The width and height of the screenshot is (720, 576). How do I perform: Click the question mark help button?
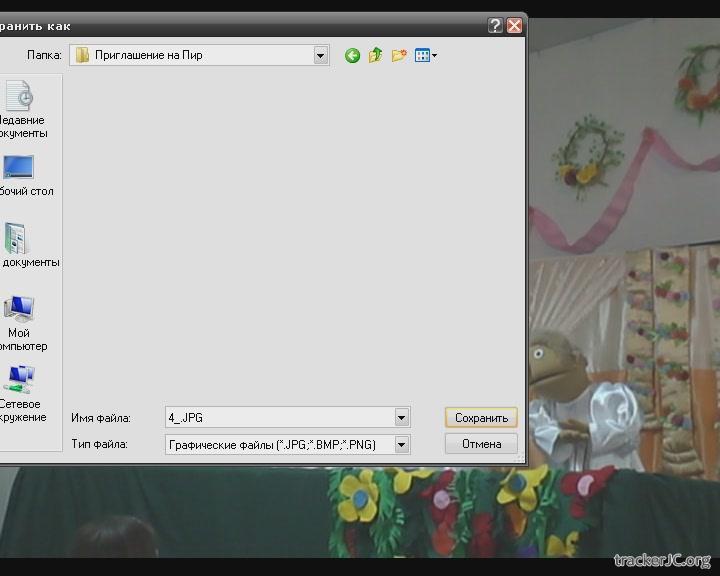pyautogui.click(x=495, y=26)
